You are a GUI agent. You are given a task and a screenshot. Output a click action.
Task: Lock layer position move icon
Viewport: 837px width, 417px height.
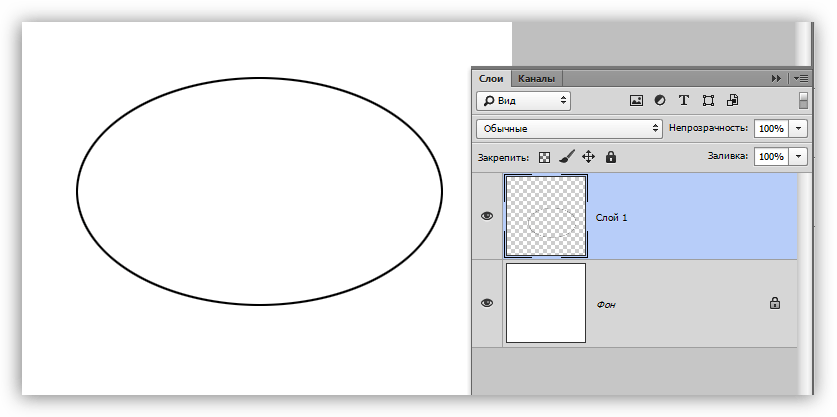[588, 157]
